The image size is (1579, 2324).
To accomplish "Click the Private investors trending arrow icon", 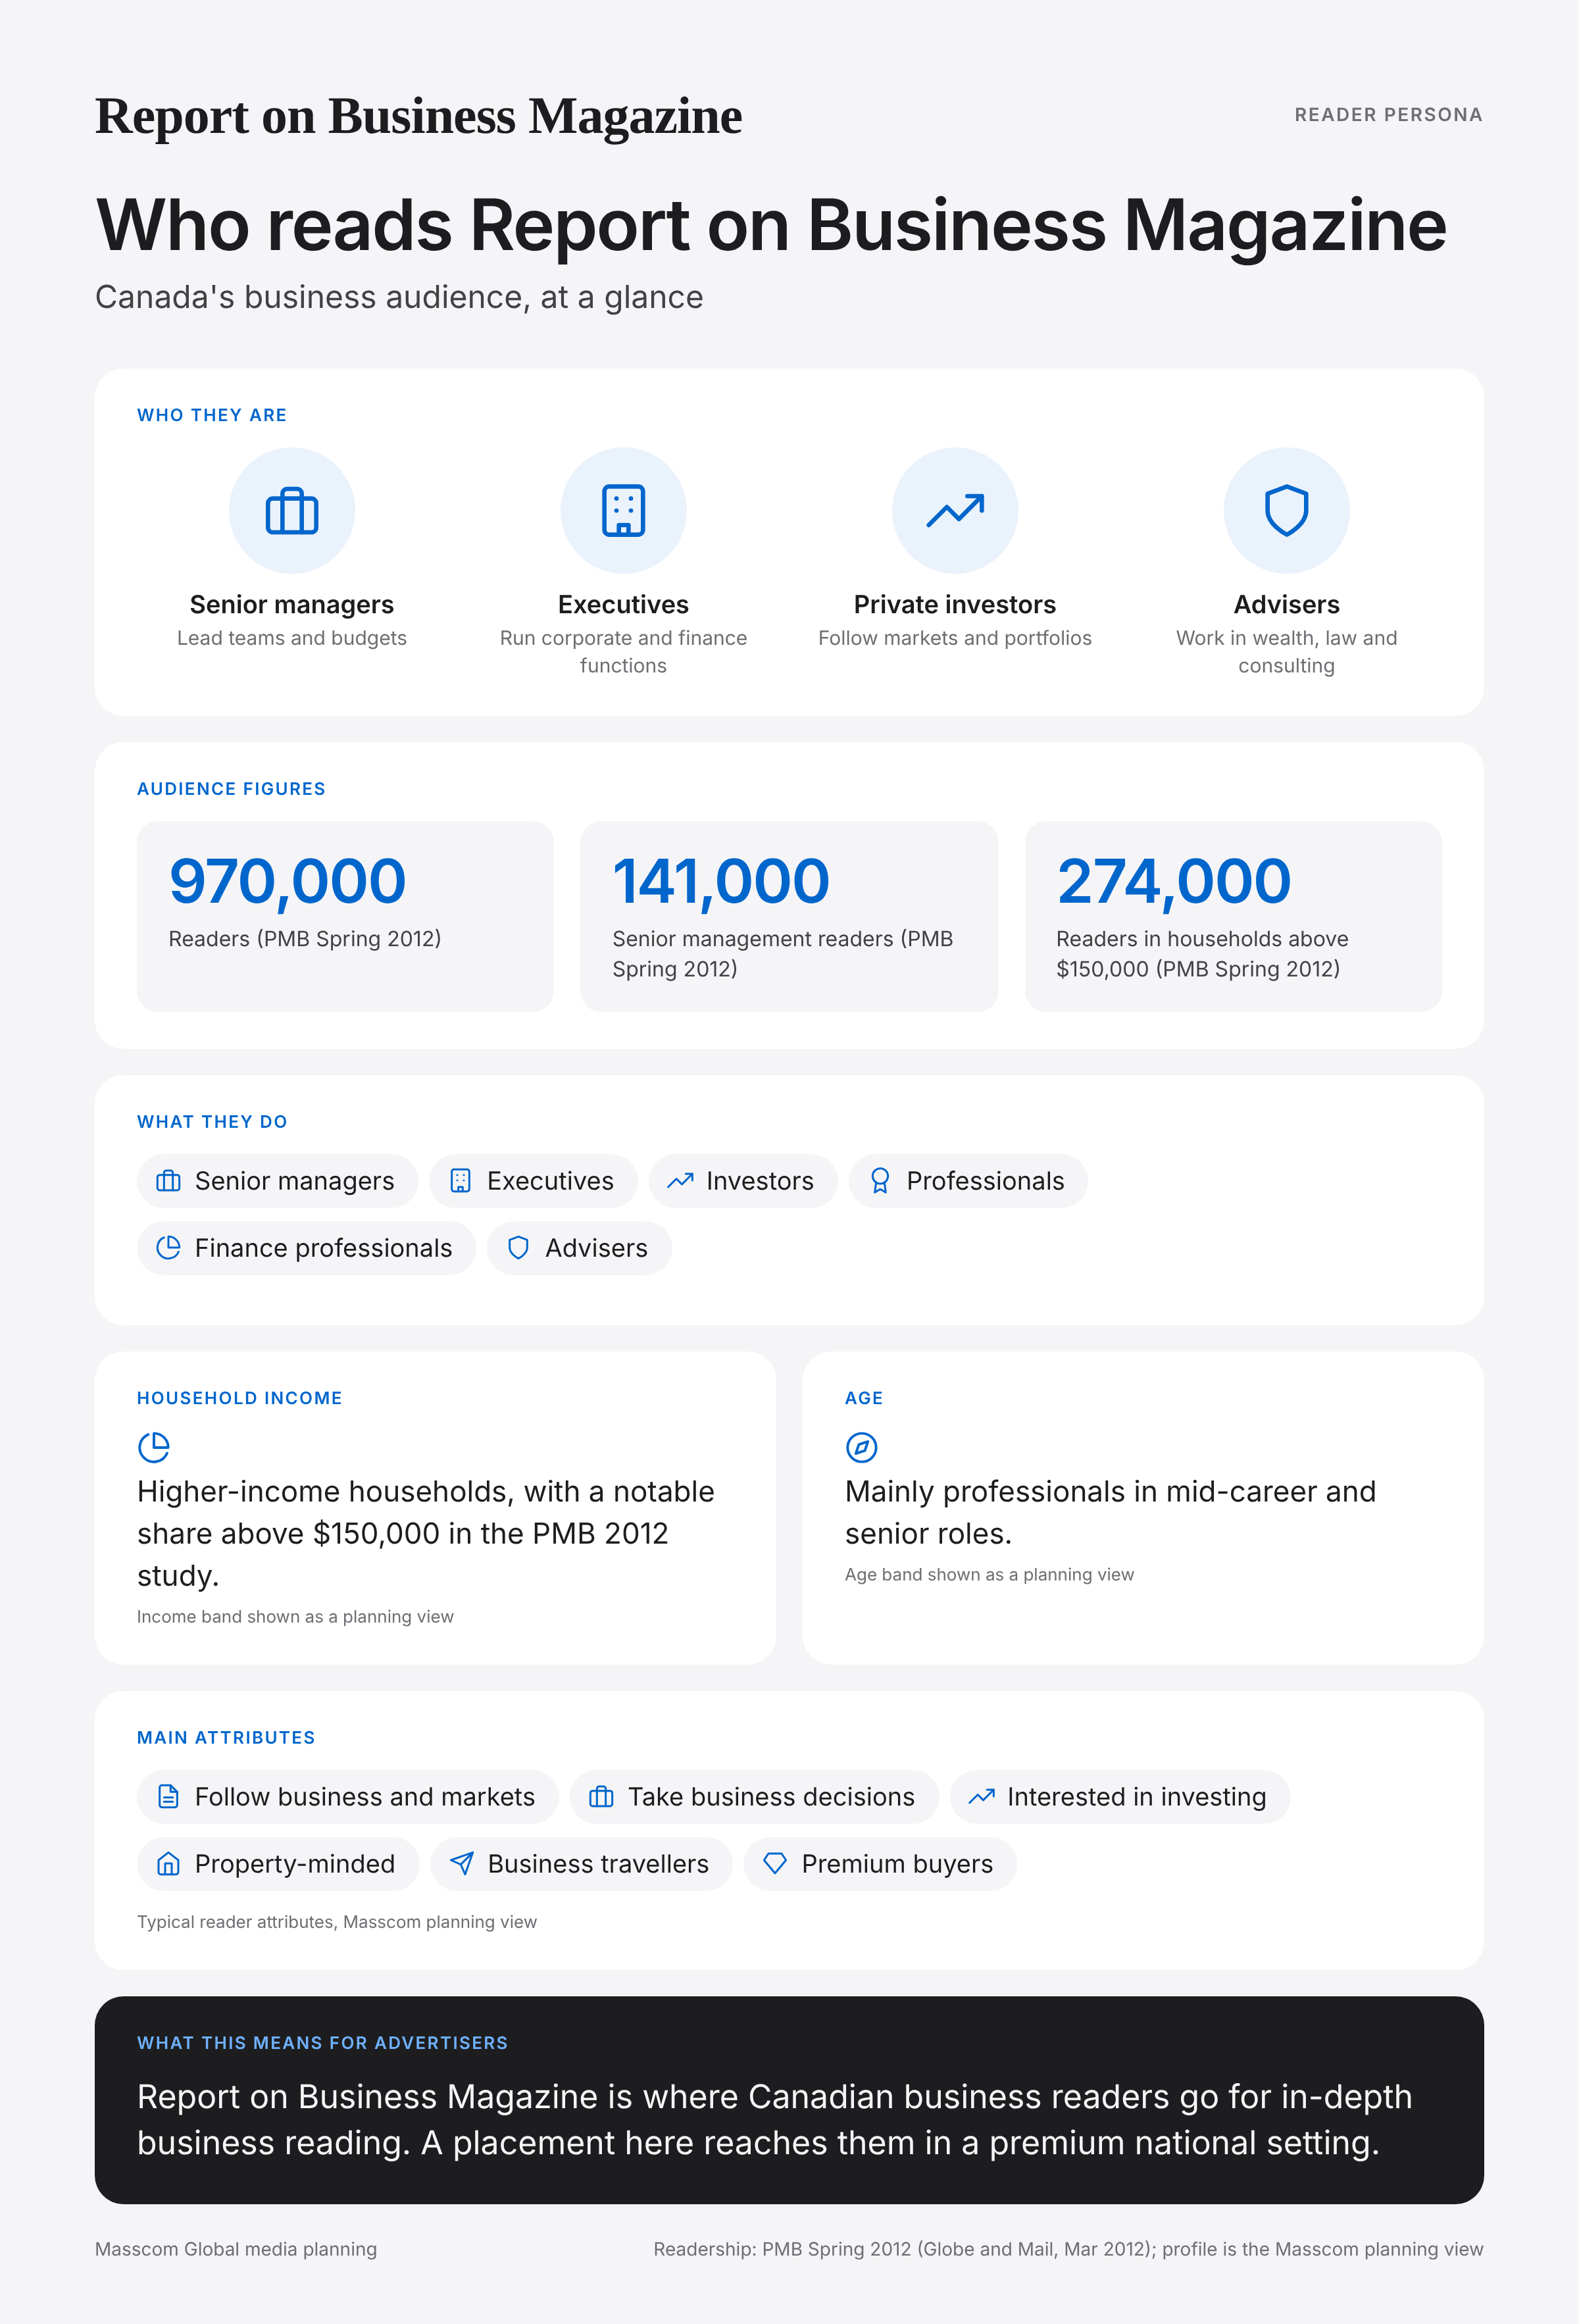I will pos(955,511).
